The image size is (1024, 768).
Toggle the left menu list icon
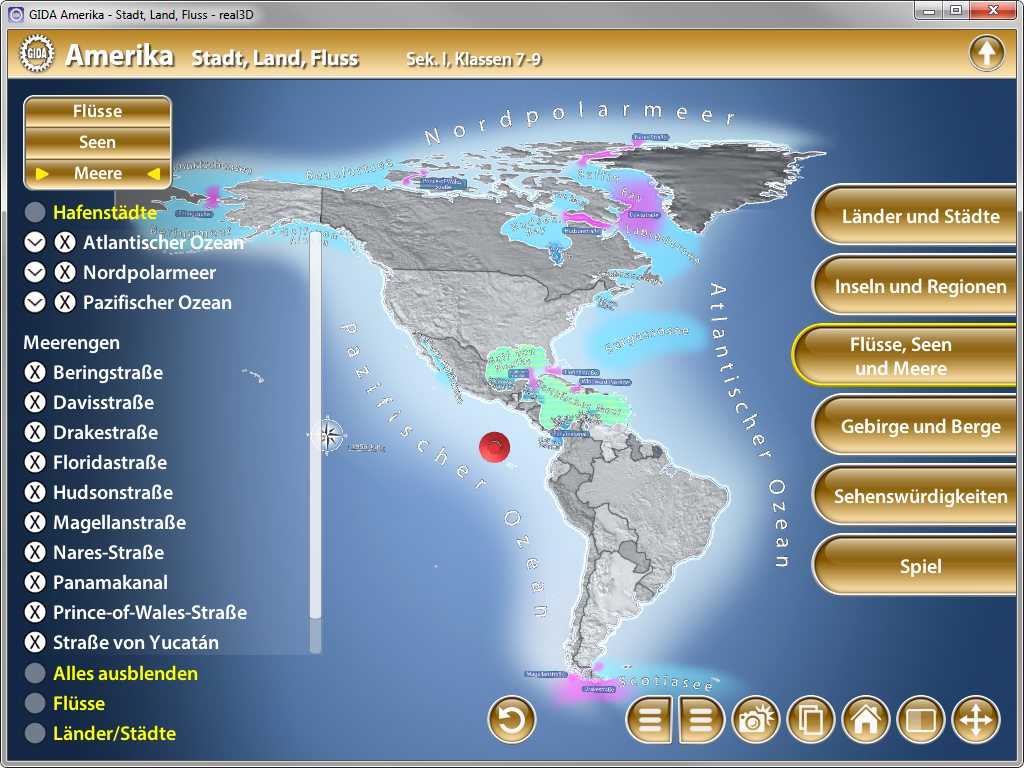(650, 720)
